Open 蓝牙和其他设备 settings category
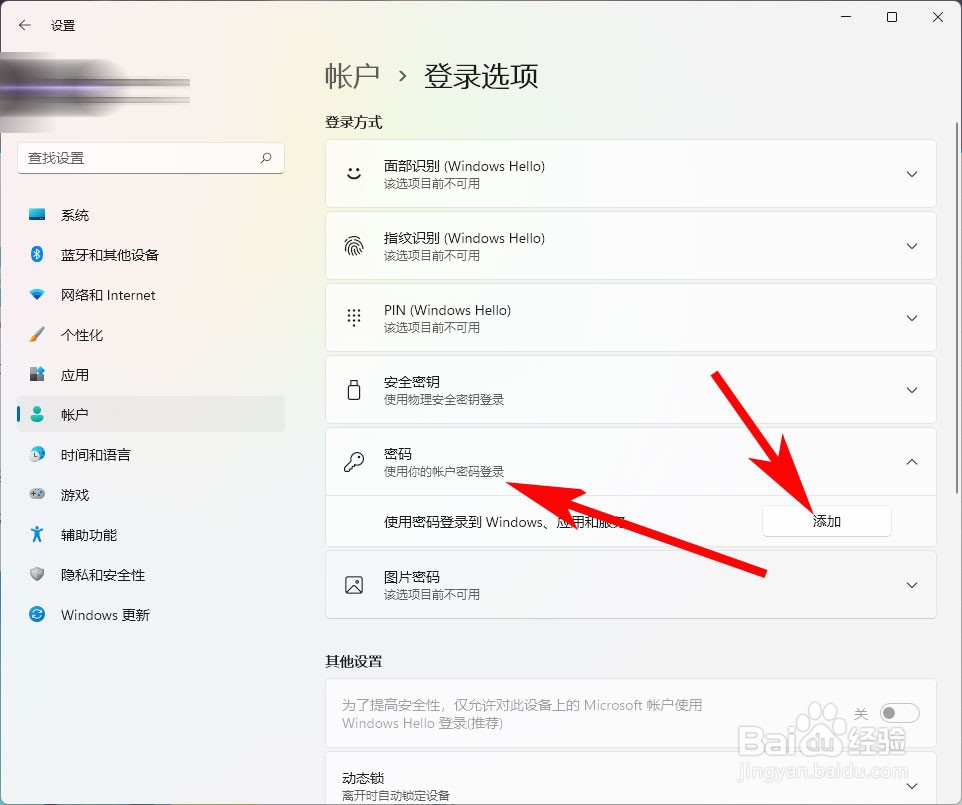This screenshot has height=805, width=962. pyautogui.click(x=151, y=255)
